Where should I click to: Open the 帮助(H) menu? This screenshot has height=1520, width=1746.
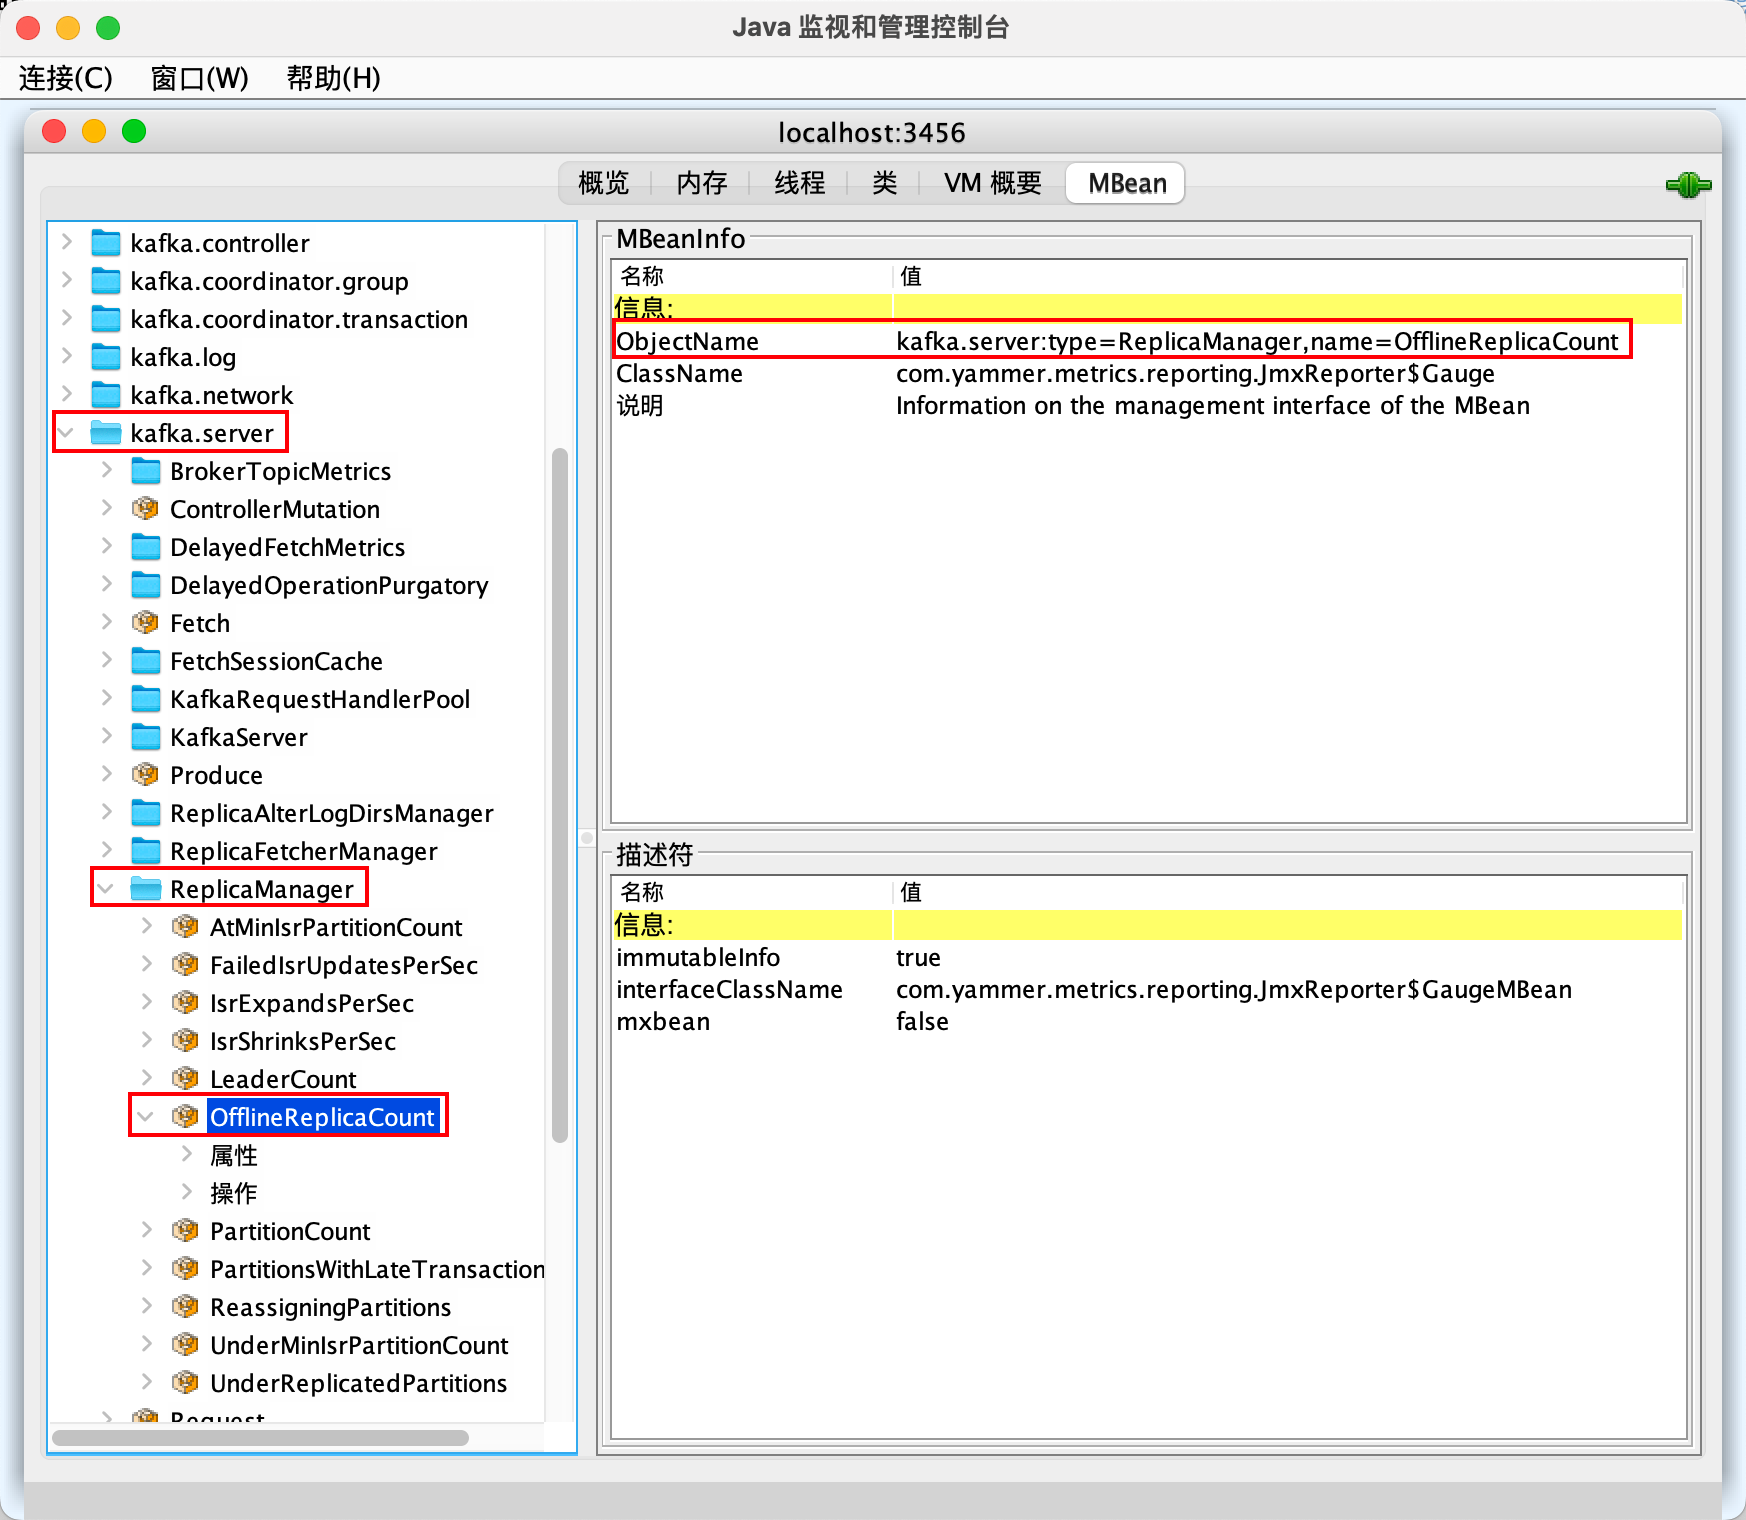coord(334,78)
